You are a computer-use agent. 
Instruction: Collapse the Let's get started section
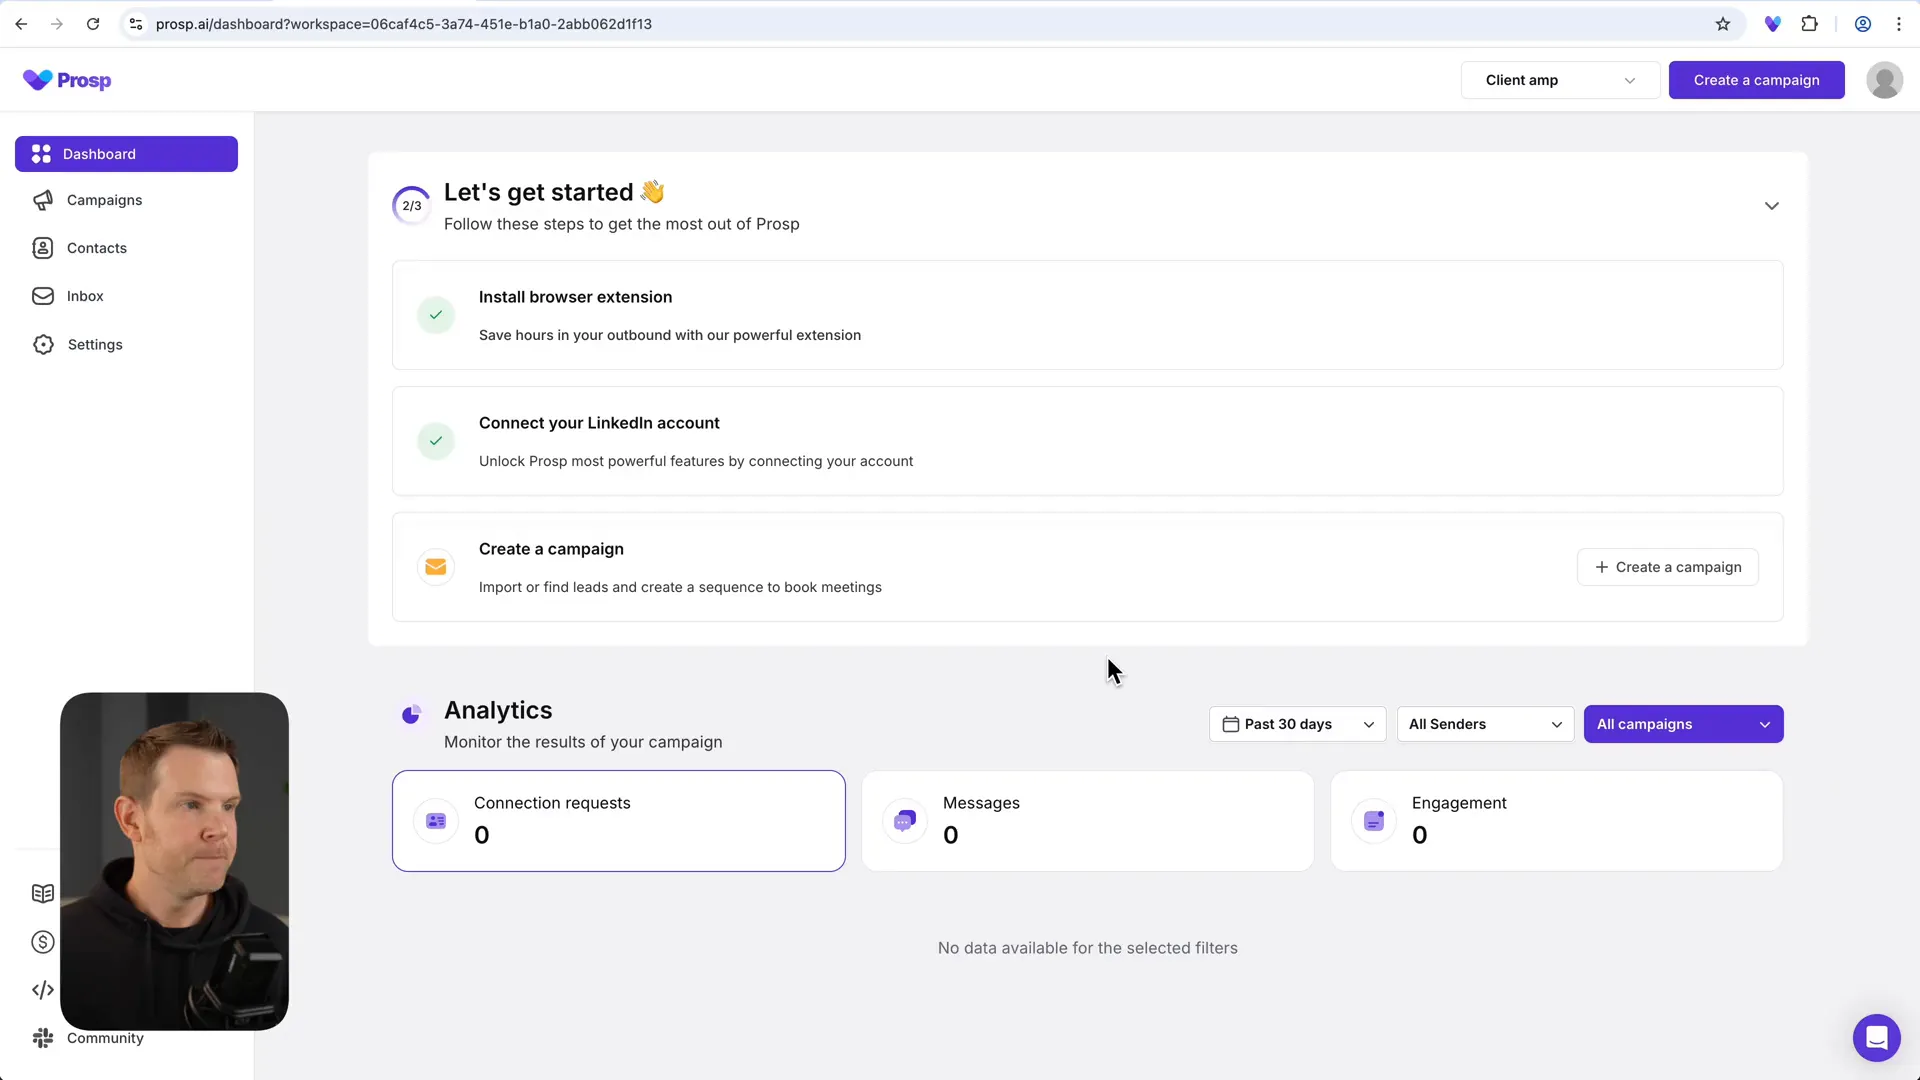[x=1771, y=206]
